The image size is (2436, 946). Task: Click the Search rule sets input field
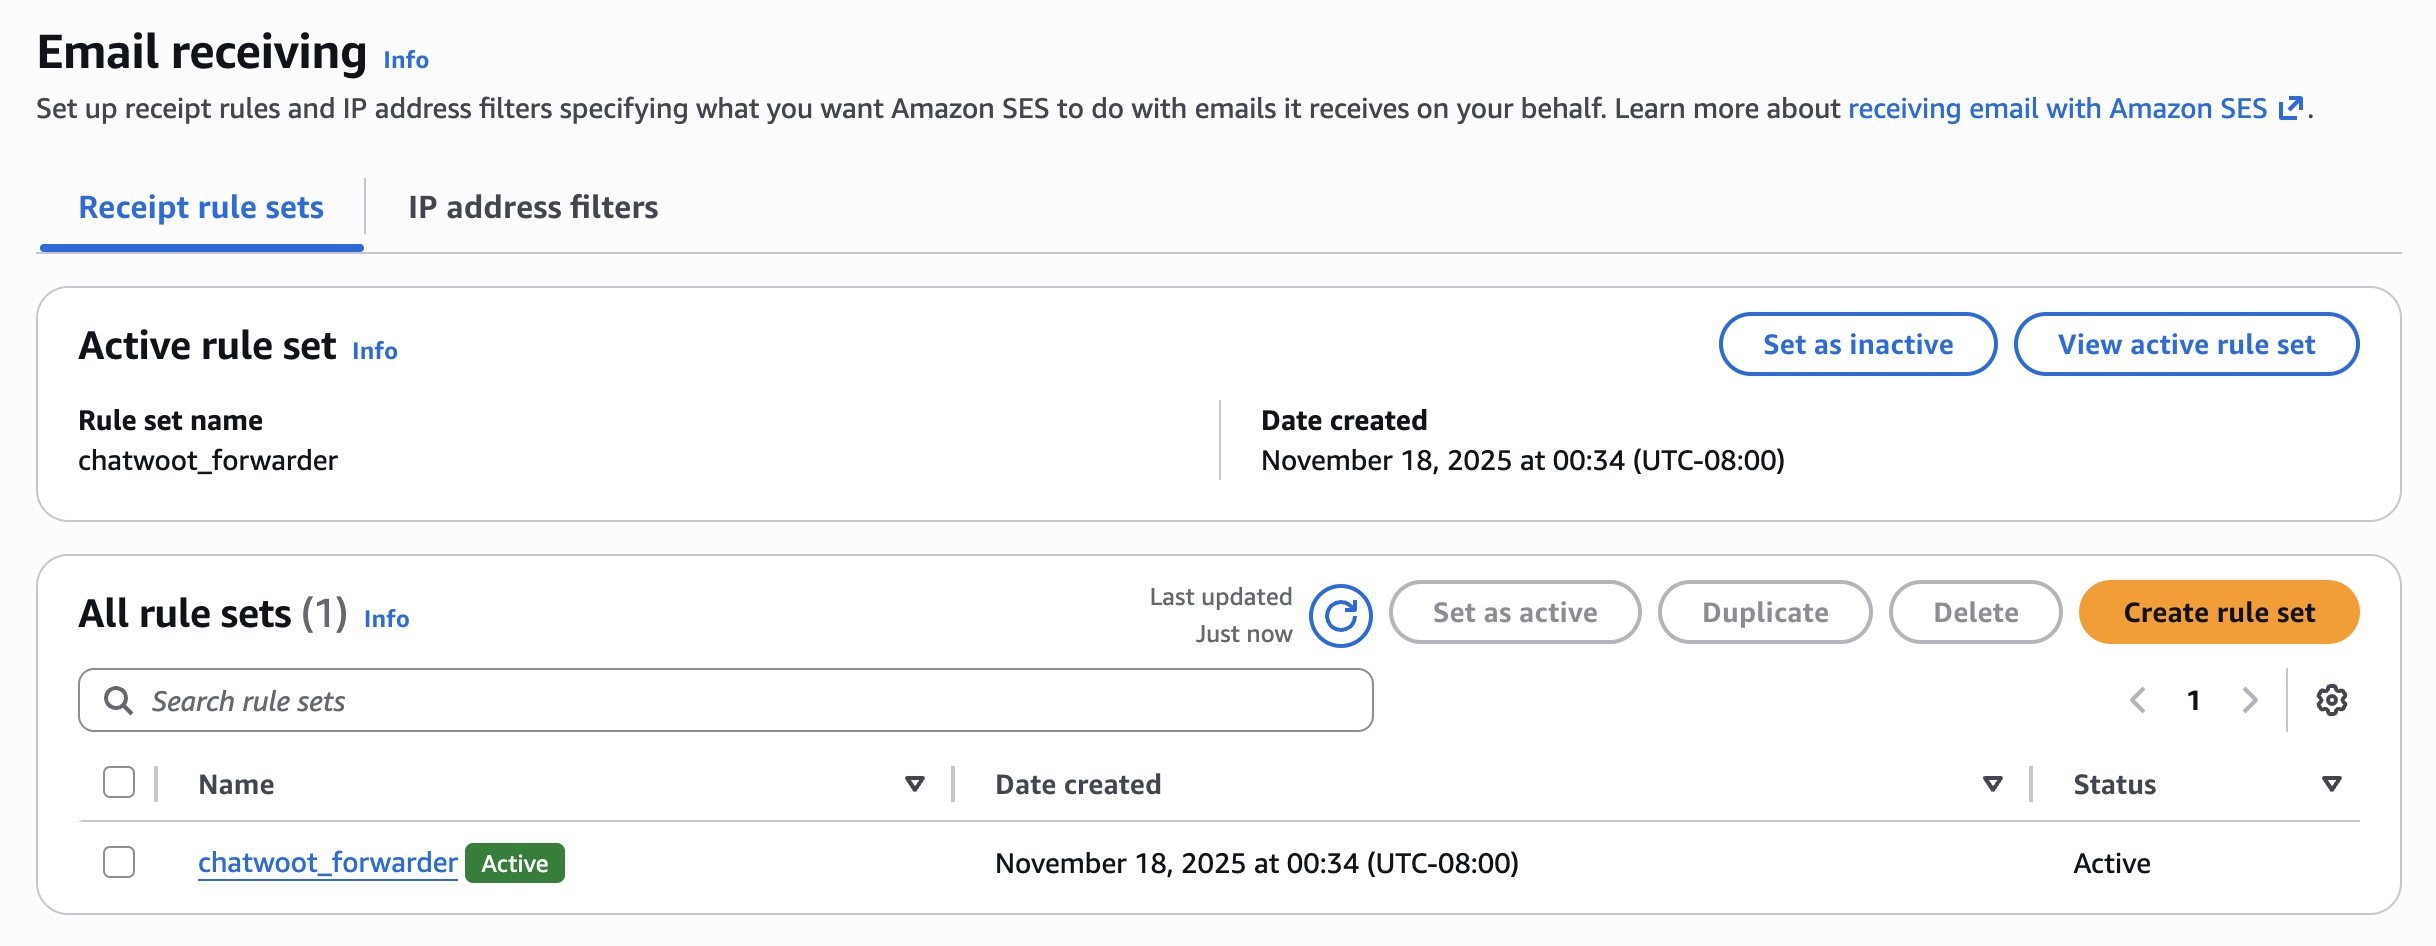point(700,700)
